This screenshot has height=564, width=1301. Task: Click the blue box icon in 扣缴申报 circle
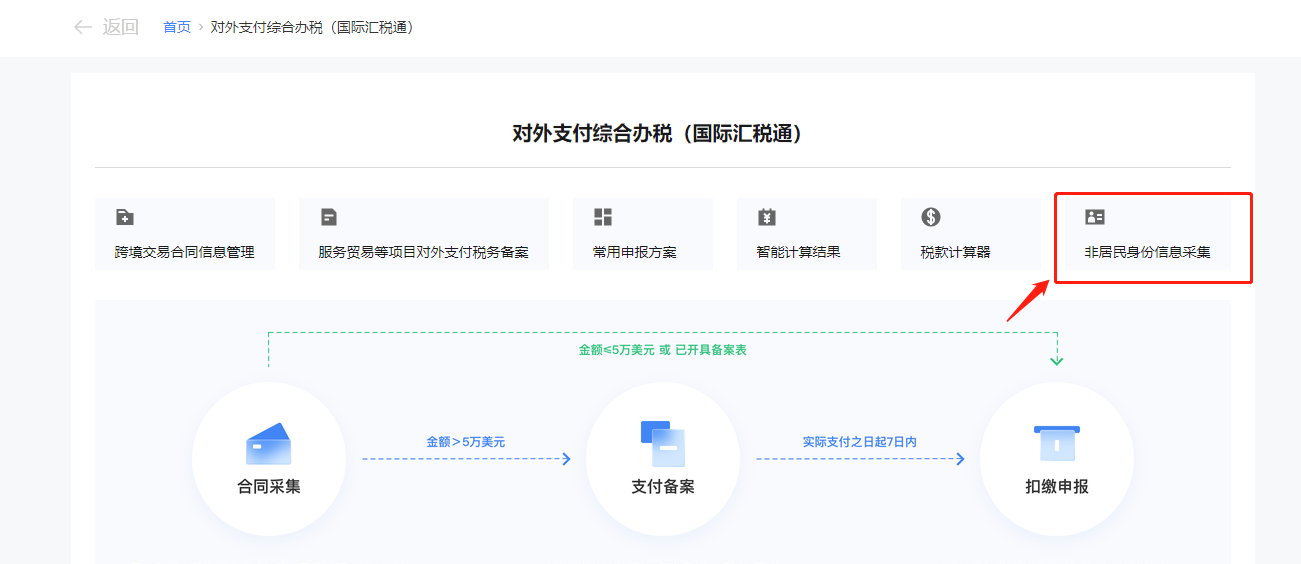(1056, 443)
